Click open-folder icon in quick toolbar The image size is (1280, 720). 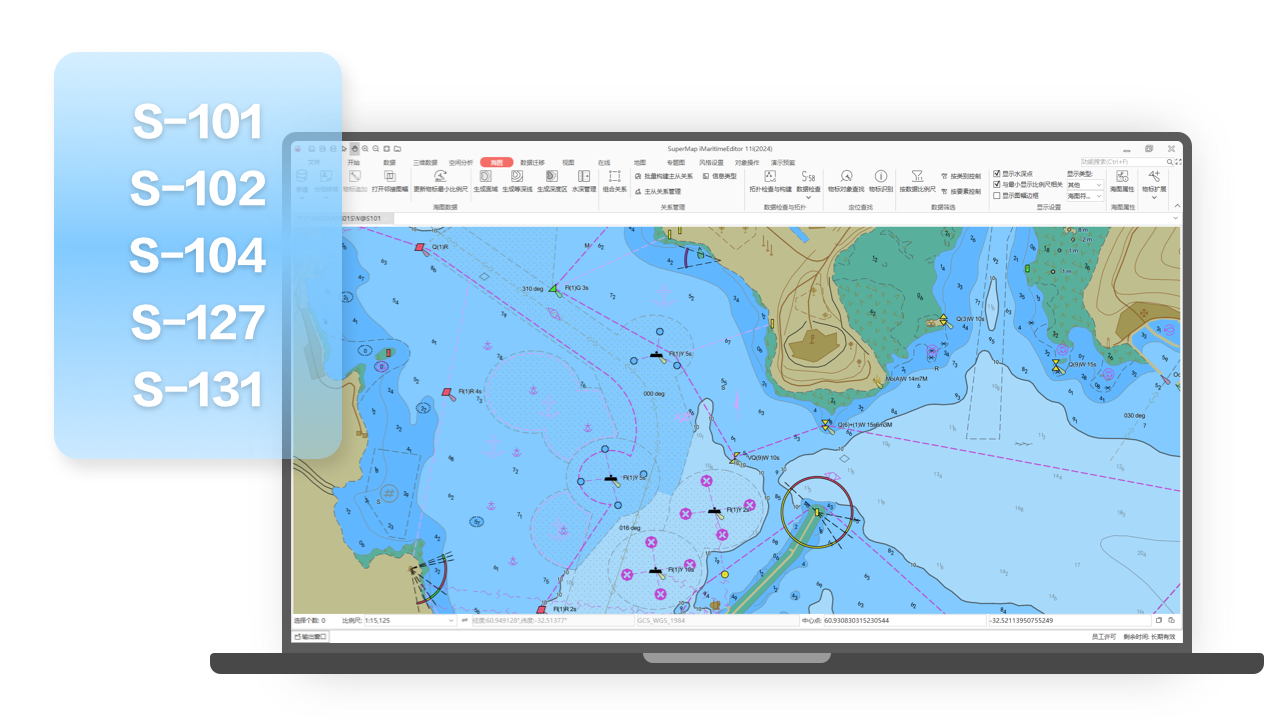(x=397, y=148)
